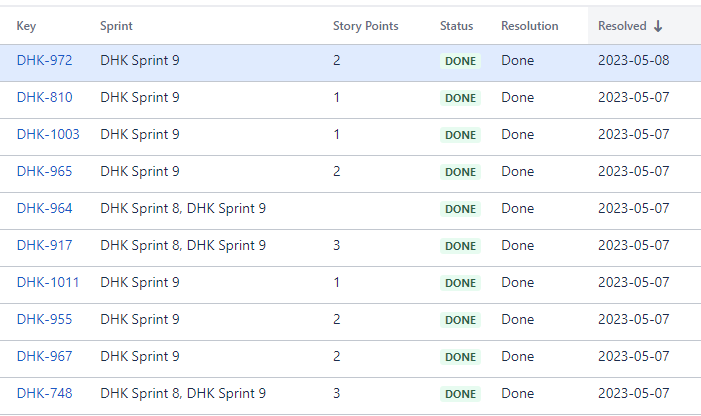
Task: Open issue link DHK-955
Action: (x=44, y=319)
